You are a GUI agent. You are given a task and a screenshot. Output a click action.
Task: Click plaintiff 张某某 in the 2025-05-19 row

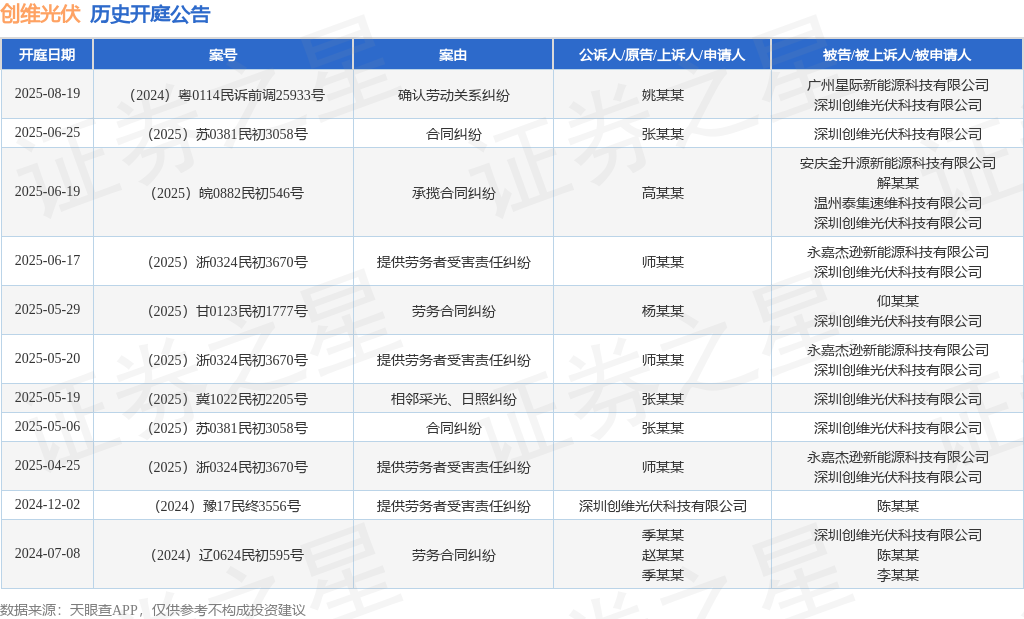click(x=662, y=400)
